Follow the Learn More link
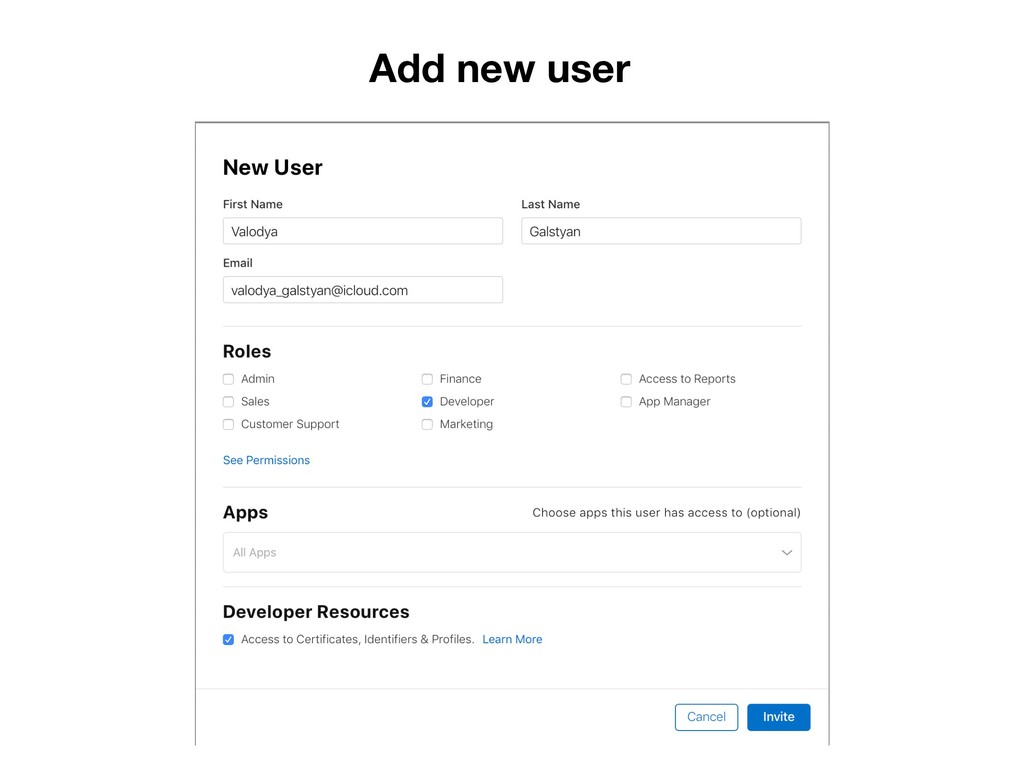This screenshot has height=768, width=1024. click(512, 639)
